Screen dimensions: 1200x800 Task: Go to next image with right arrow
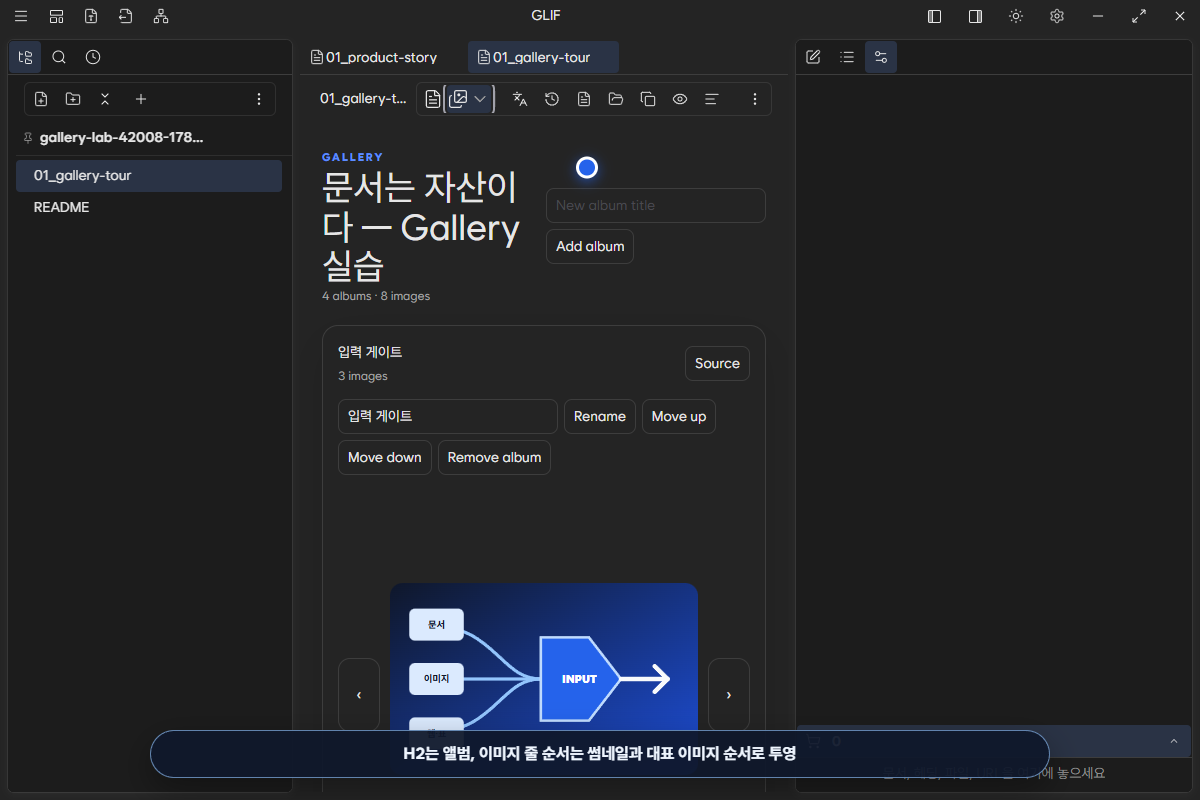pyautogui.click(x=729, y=694)
